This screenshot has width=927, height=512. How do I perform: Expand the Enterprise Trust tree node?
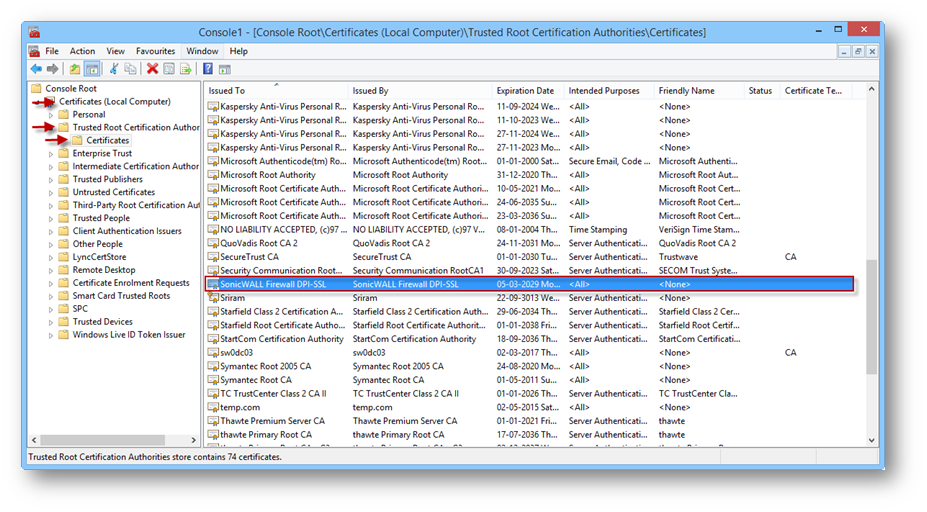52,154
